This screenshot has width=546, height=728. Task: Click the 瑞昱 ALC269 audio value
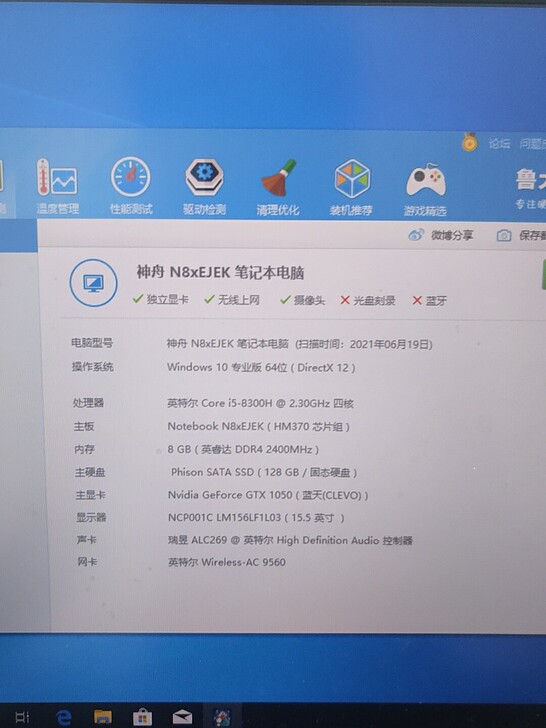pos(290,540)
